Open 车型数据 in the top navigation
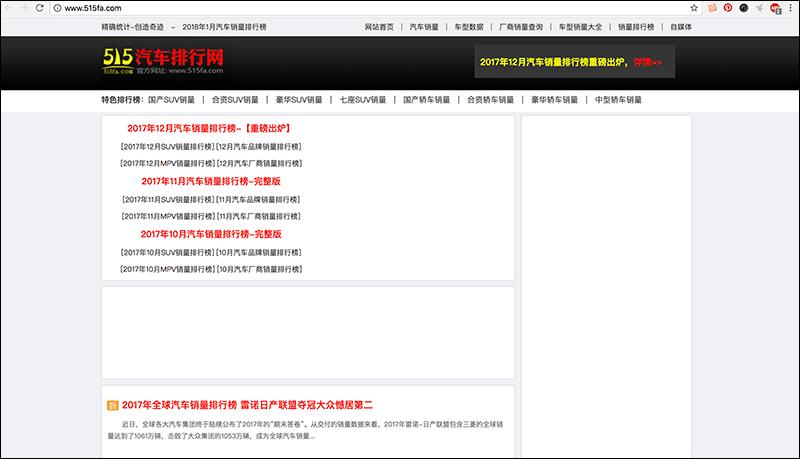This screenshot has width=800, height=459. pos(469,27)
